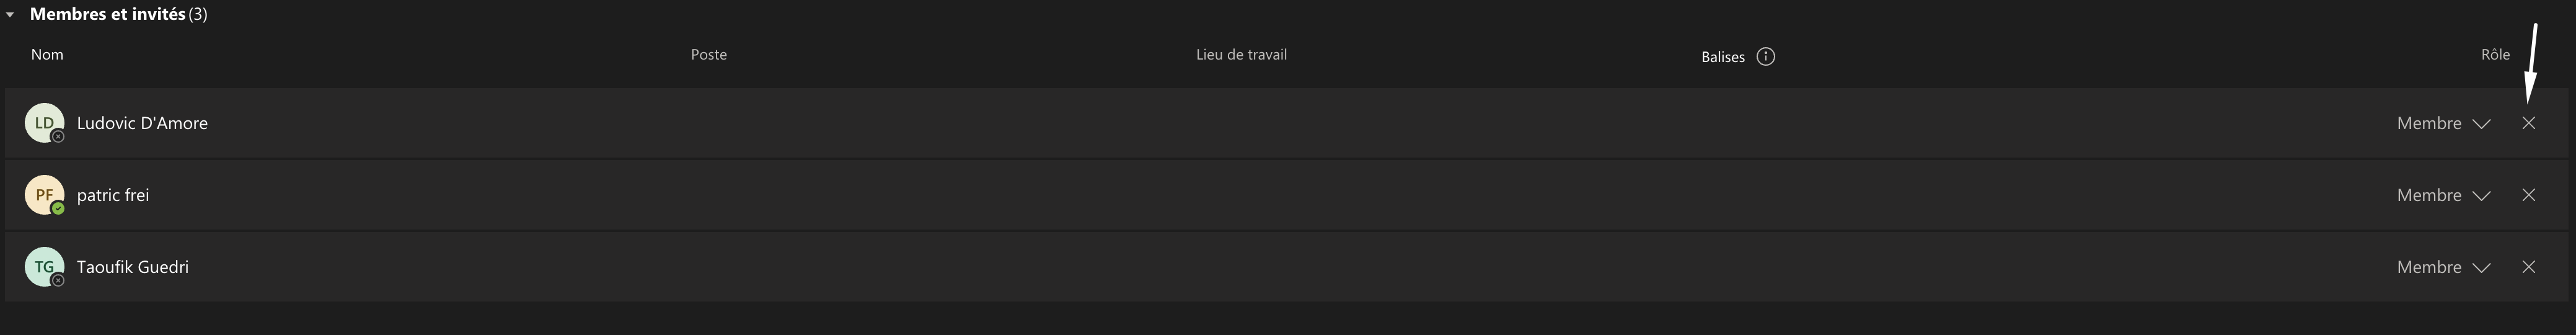Viewport: 2576px width, 335px height.
Task: Click the Balises column header text
Action: (1723, 57)
